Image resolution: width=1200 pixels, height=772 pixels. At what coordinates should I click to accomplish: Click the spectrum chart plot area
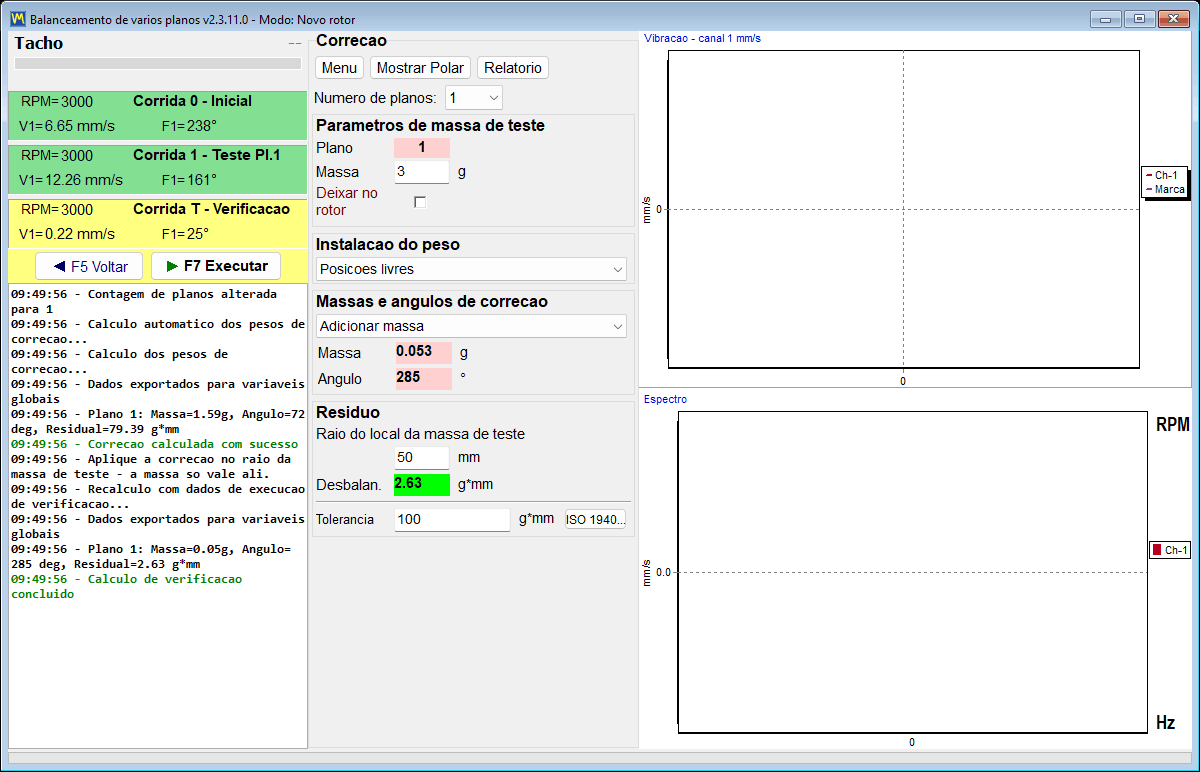[x=911, y=572]
